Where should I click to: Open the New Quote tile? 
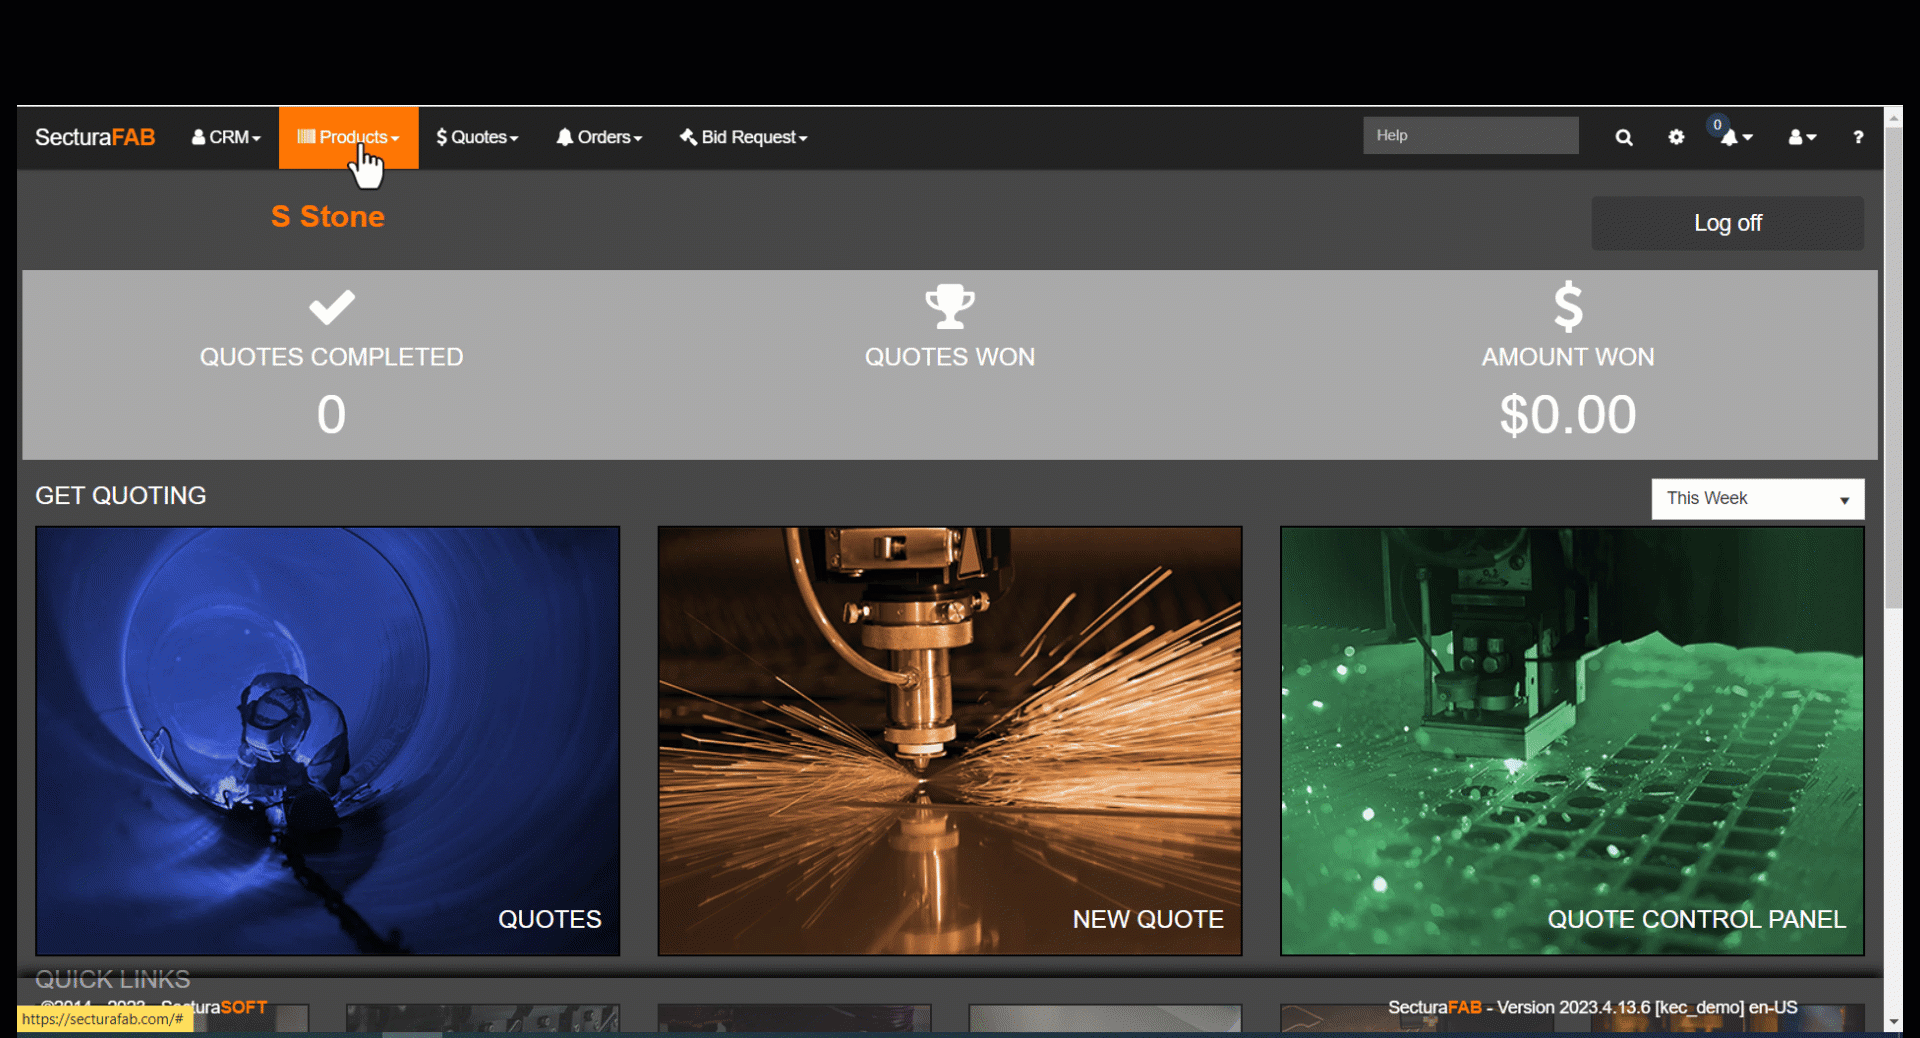coord(949,740)
